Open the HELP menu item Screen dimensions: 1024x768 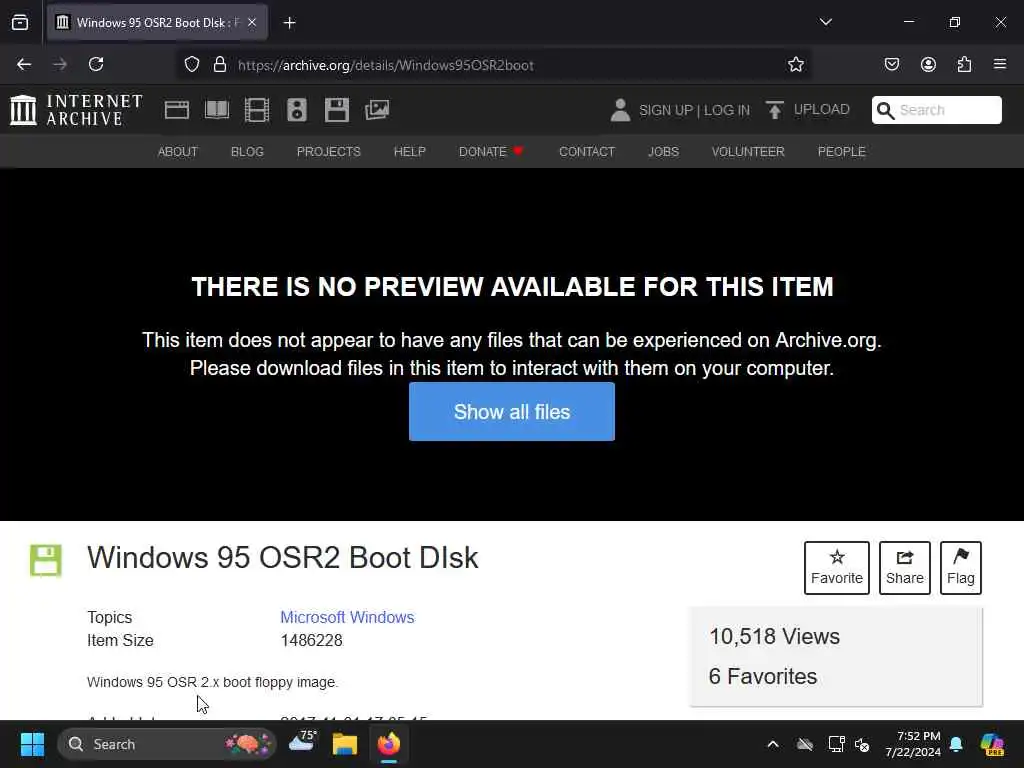pos(409,152)
